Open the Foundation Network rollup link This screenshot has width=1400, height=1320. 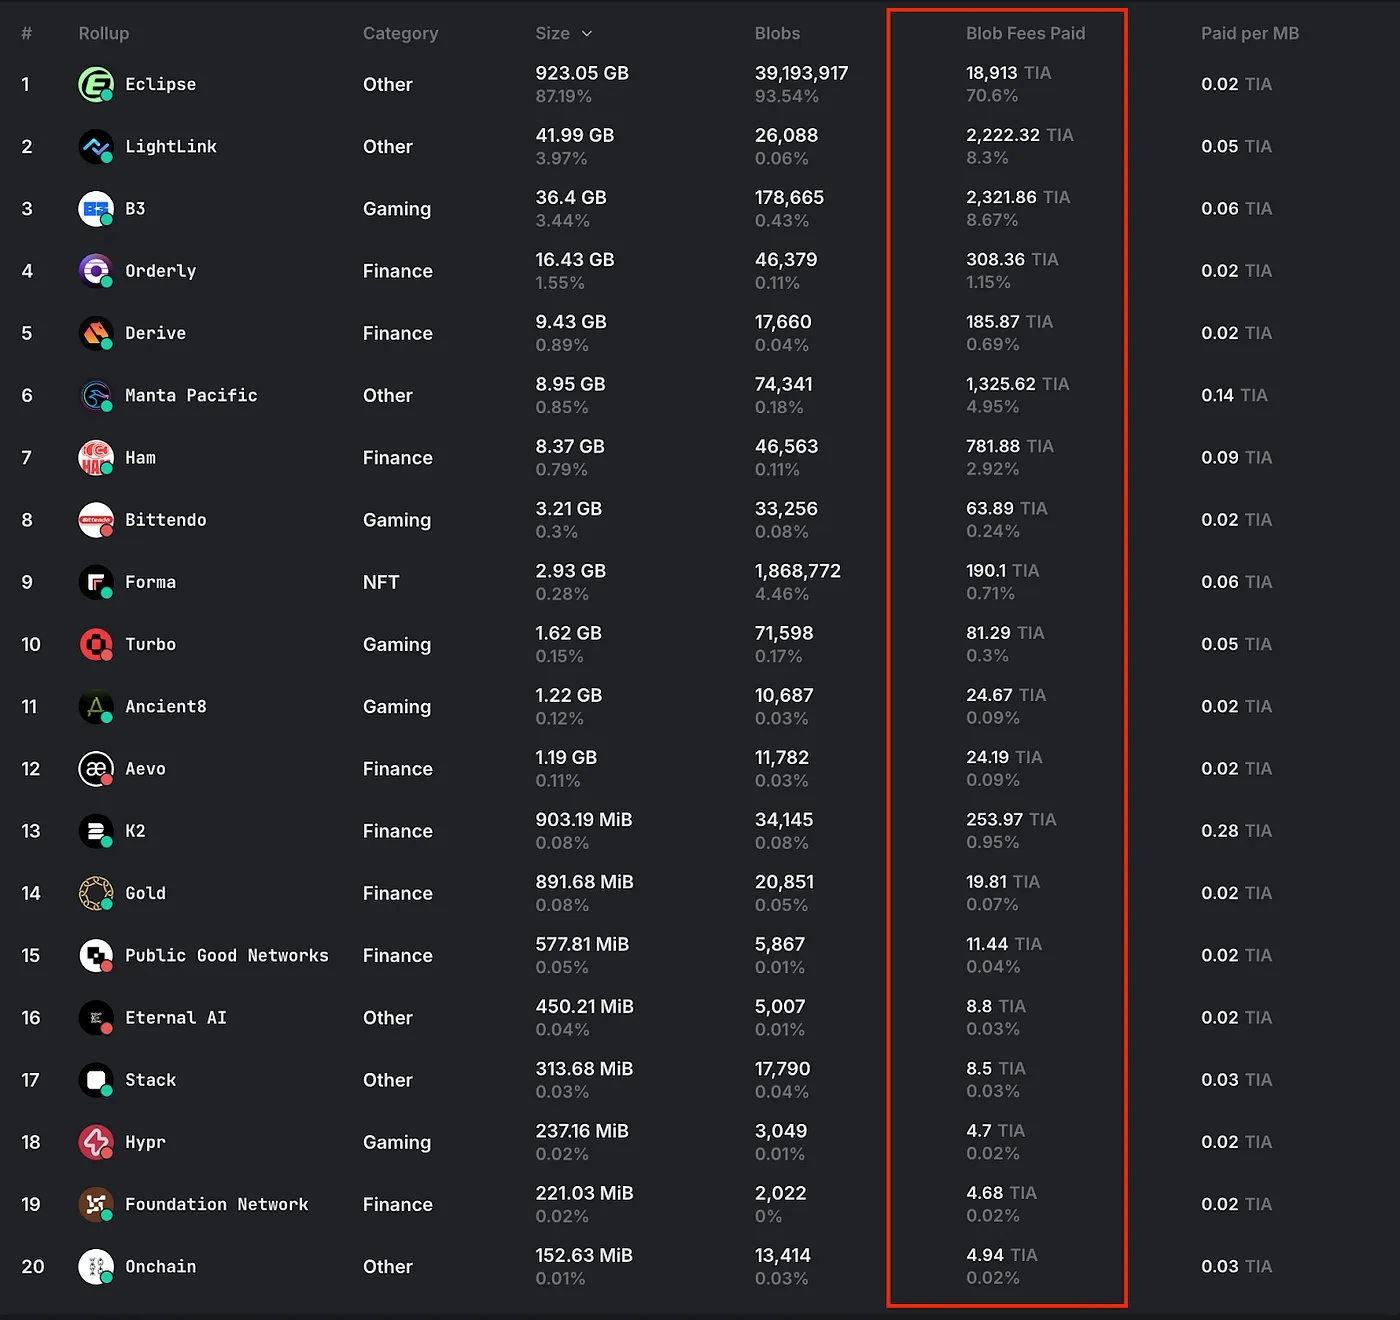[216, 1205]
